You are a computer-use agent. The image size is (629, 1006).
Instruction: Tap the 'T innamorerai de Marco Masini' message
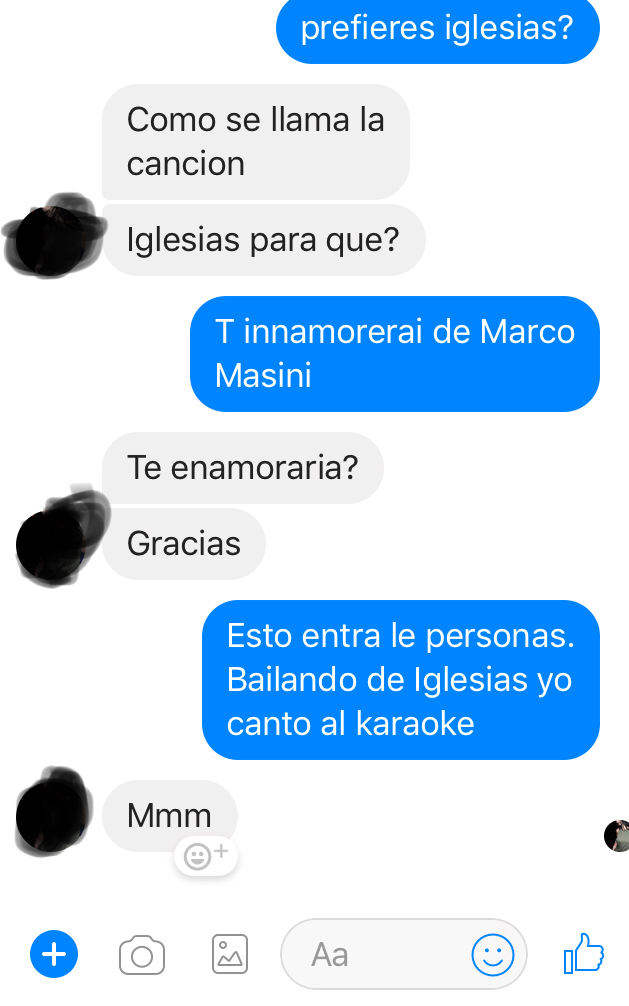click(x=395, y=354)
